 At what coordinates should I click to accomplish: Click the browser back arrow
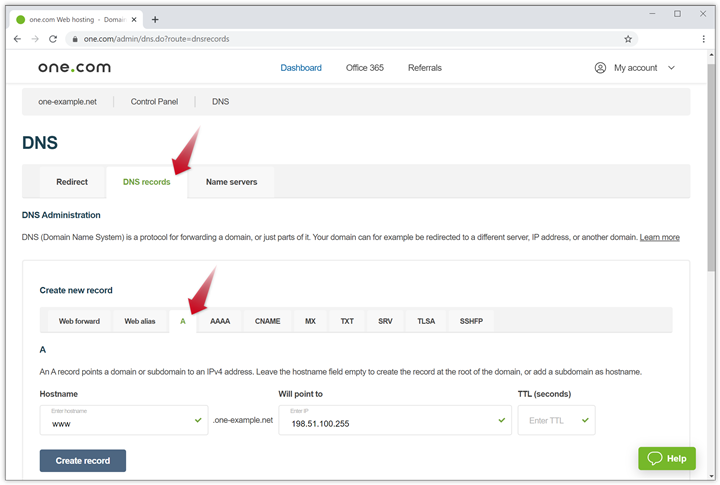point(17,39)
